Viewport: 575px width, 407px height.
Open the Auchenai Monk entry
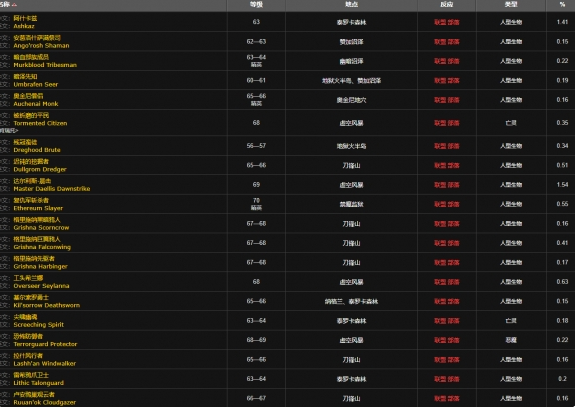click(36, 104)
